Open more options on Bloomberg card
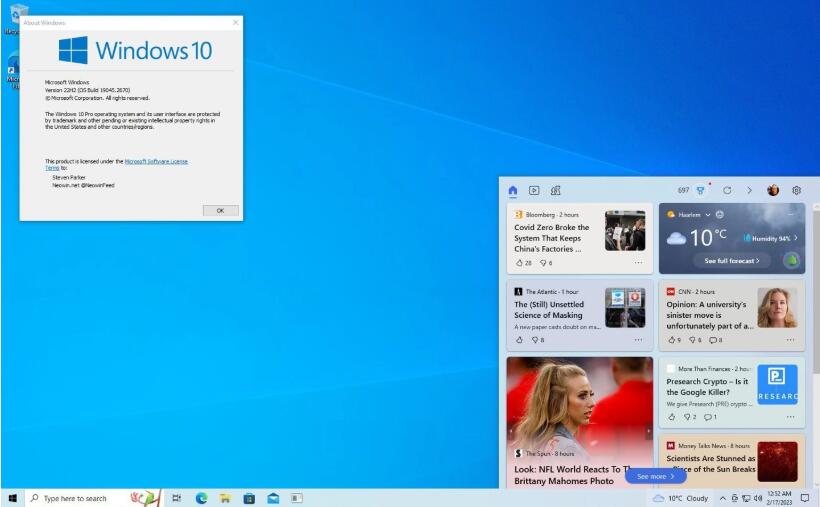 pos(638,263)
